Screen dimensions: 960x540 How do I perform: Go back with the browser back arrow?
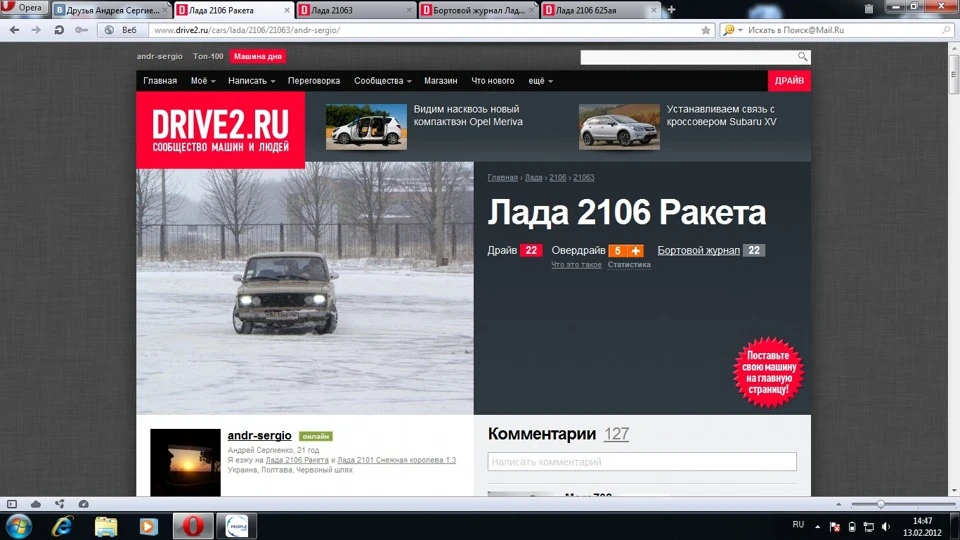[x=15, y=30]
